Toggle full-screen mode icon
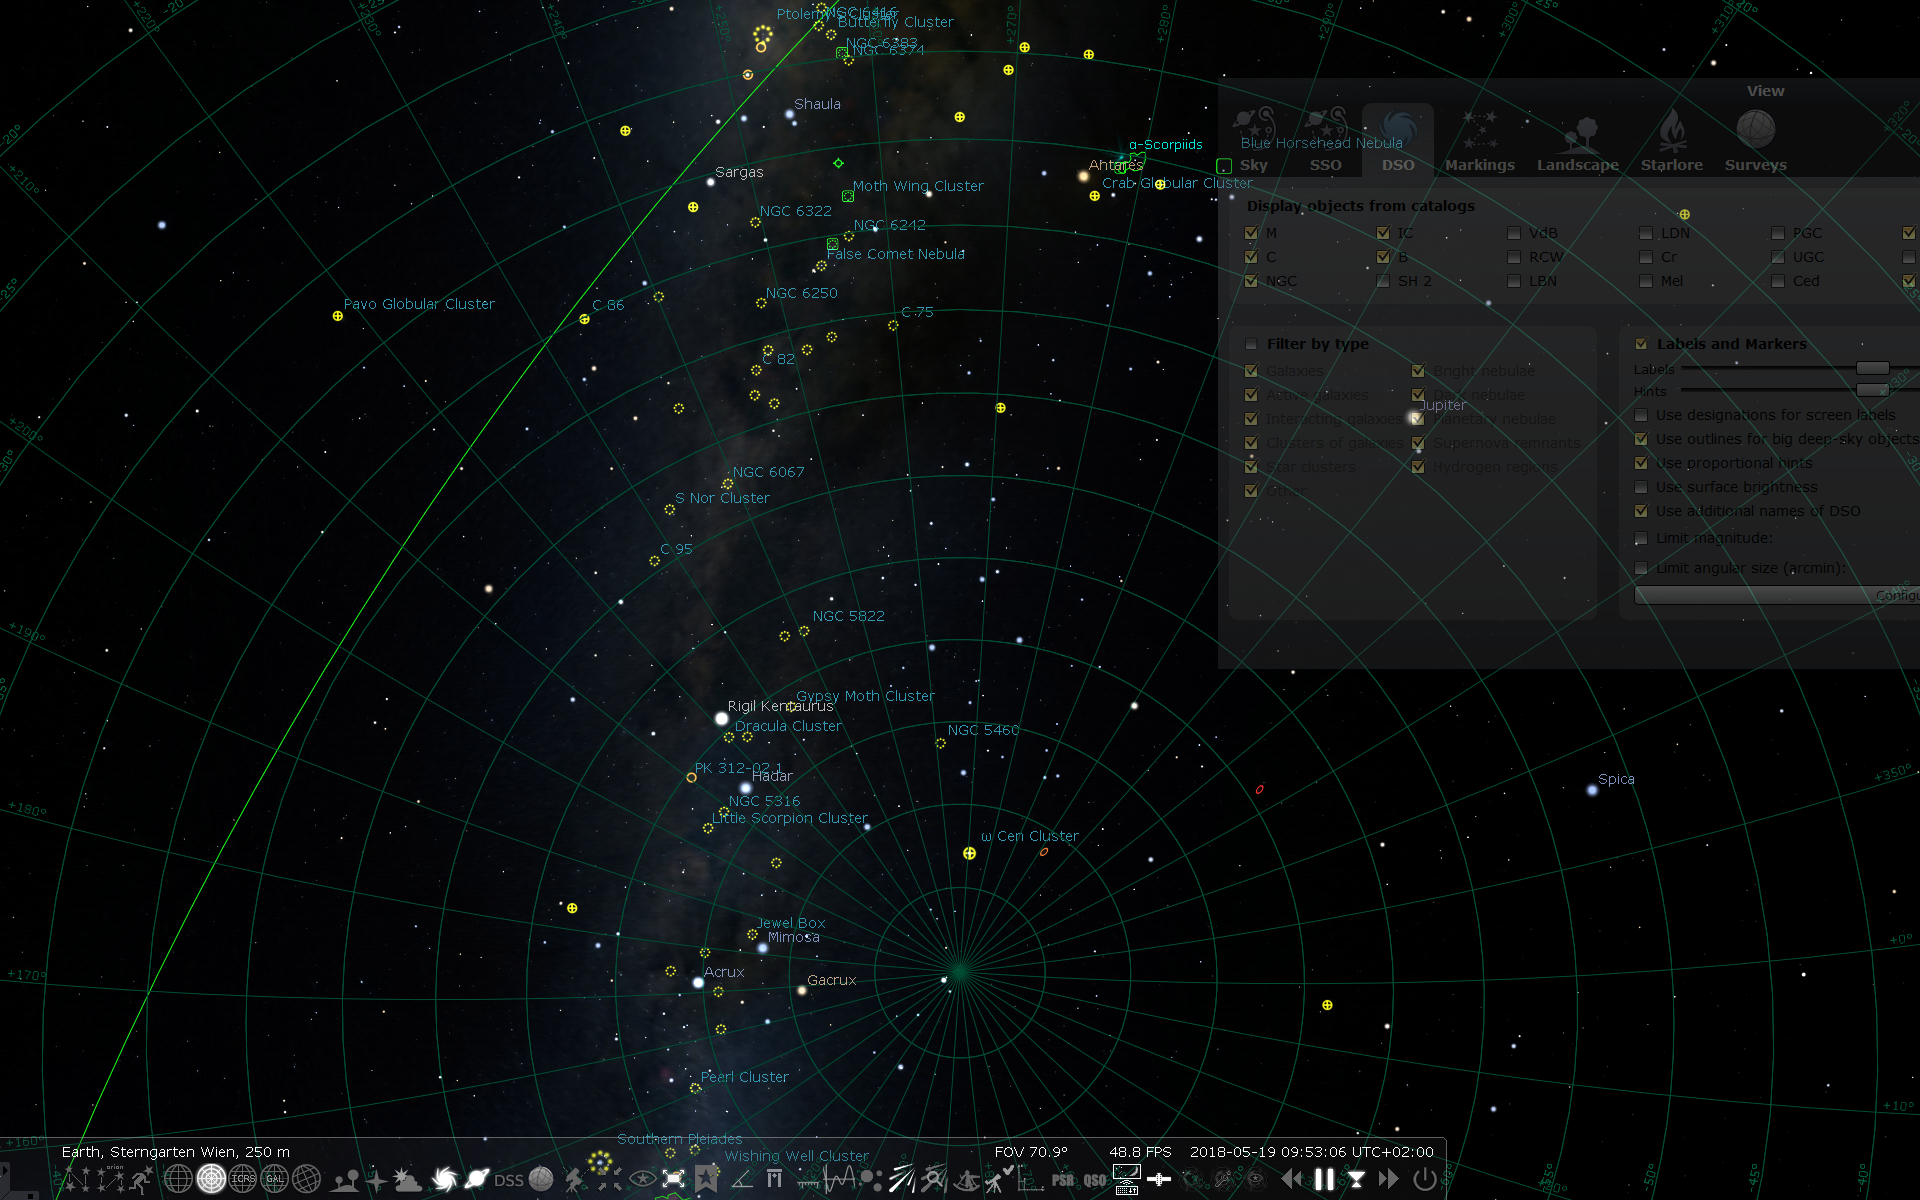 tap(673, 1180)
